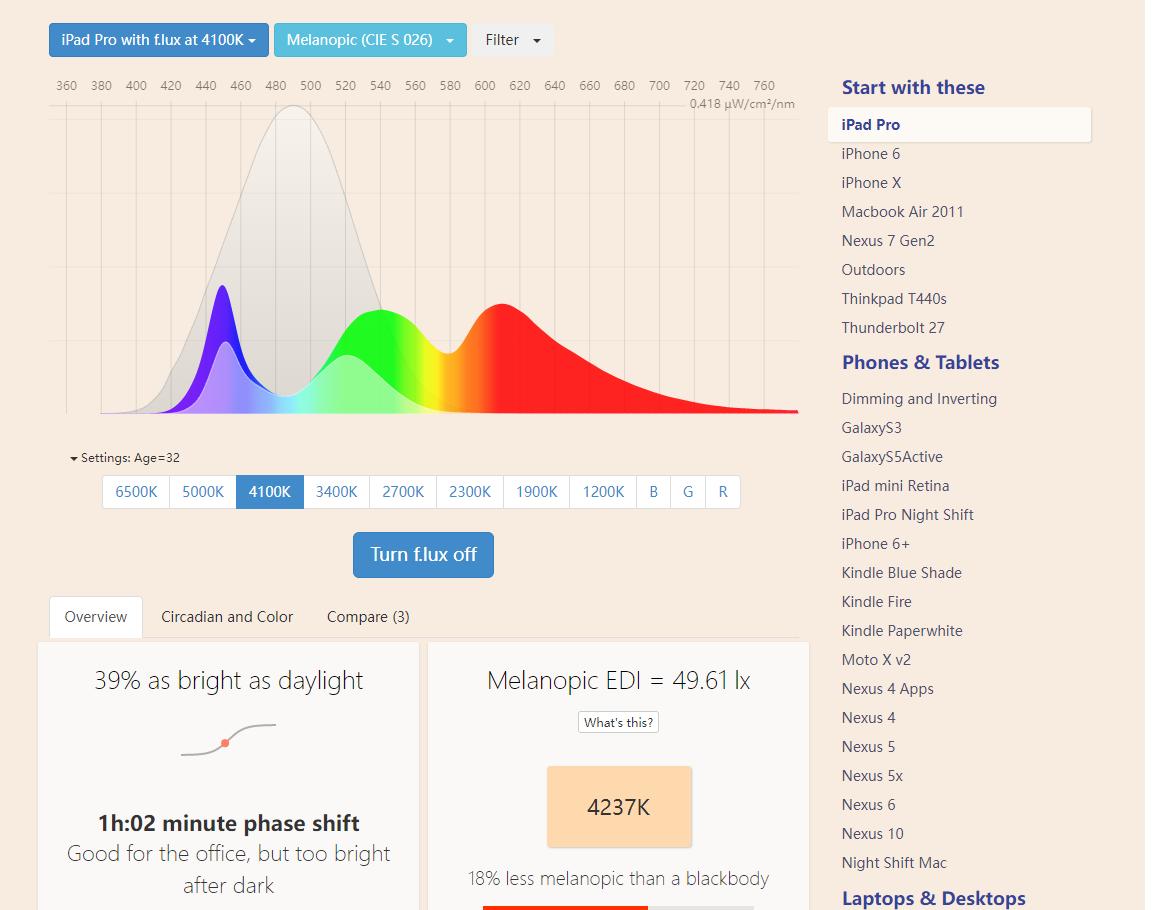Open the Melanopic (CIE S 026) dropdown
This screenshot has height=910, width=1152.
coord(370,40)
